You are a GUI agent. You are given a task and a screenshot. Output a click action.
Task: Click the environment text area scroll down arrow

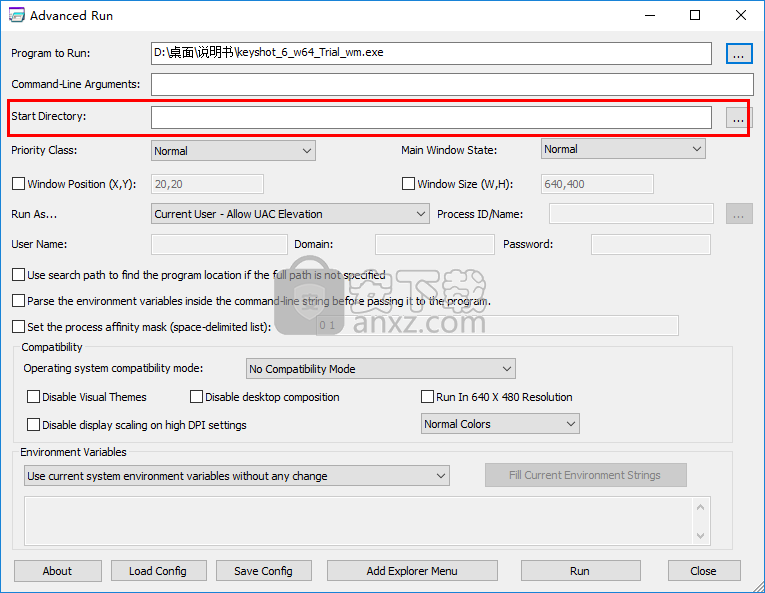coord(701,535)
